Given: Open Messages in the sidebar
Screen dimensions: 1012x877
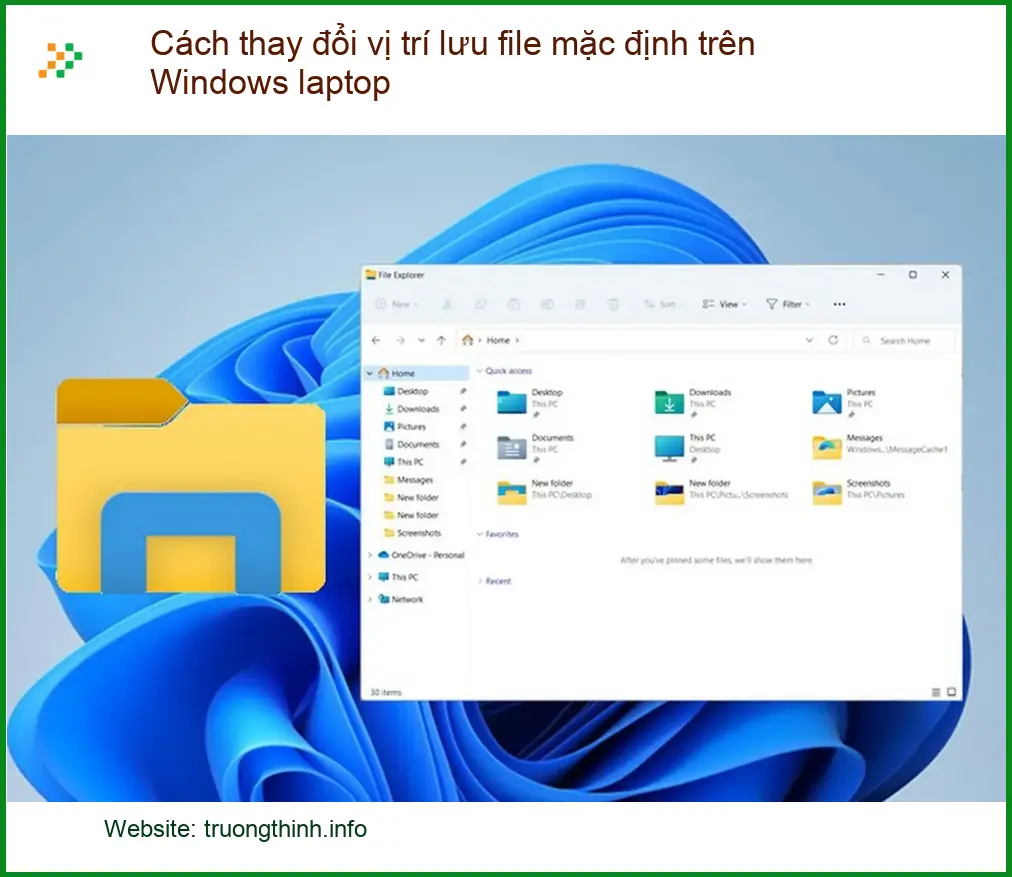Looking at the screenshot, I should (x=415, y=479).
